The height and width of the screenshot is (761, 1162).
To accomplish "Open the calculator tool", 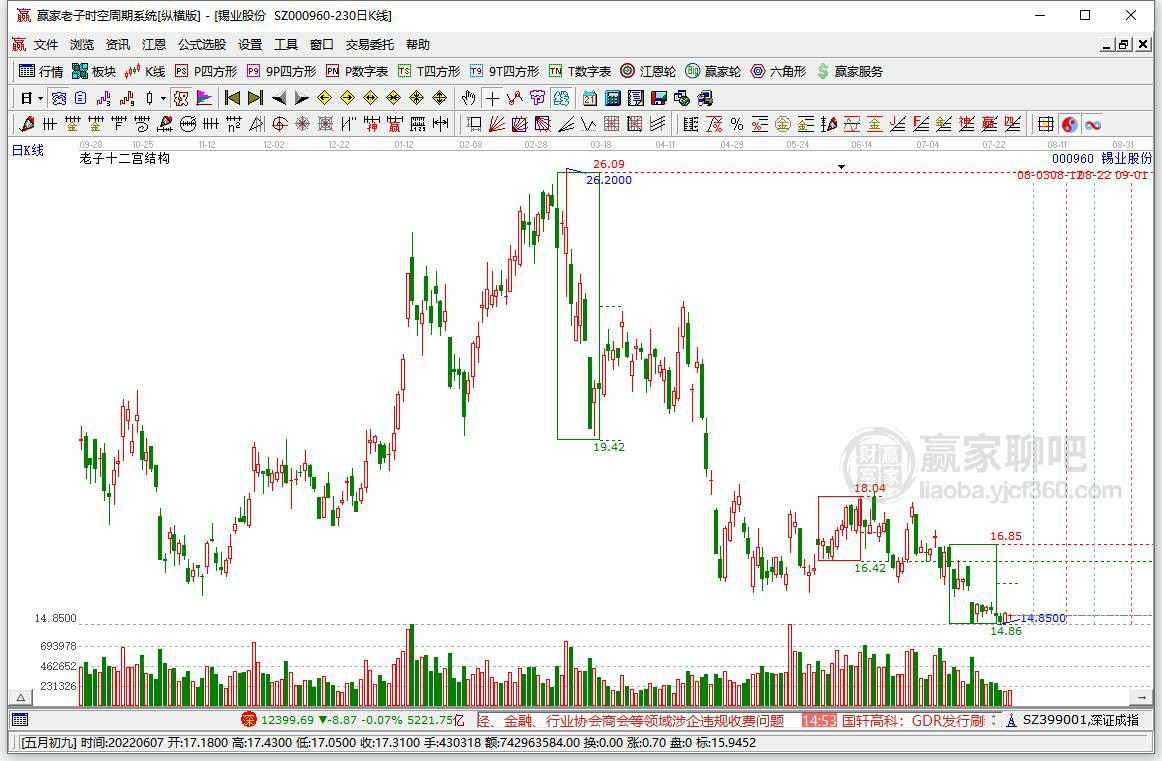I will (613, 98).
